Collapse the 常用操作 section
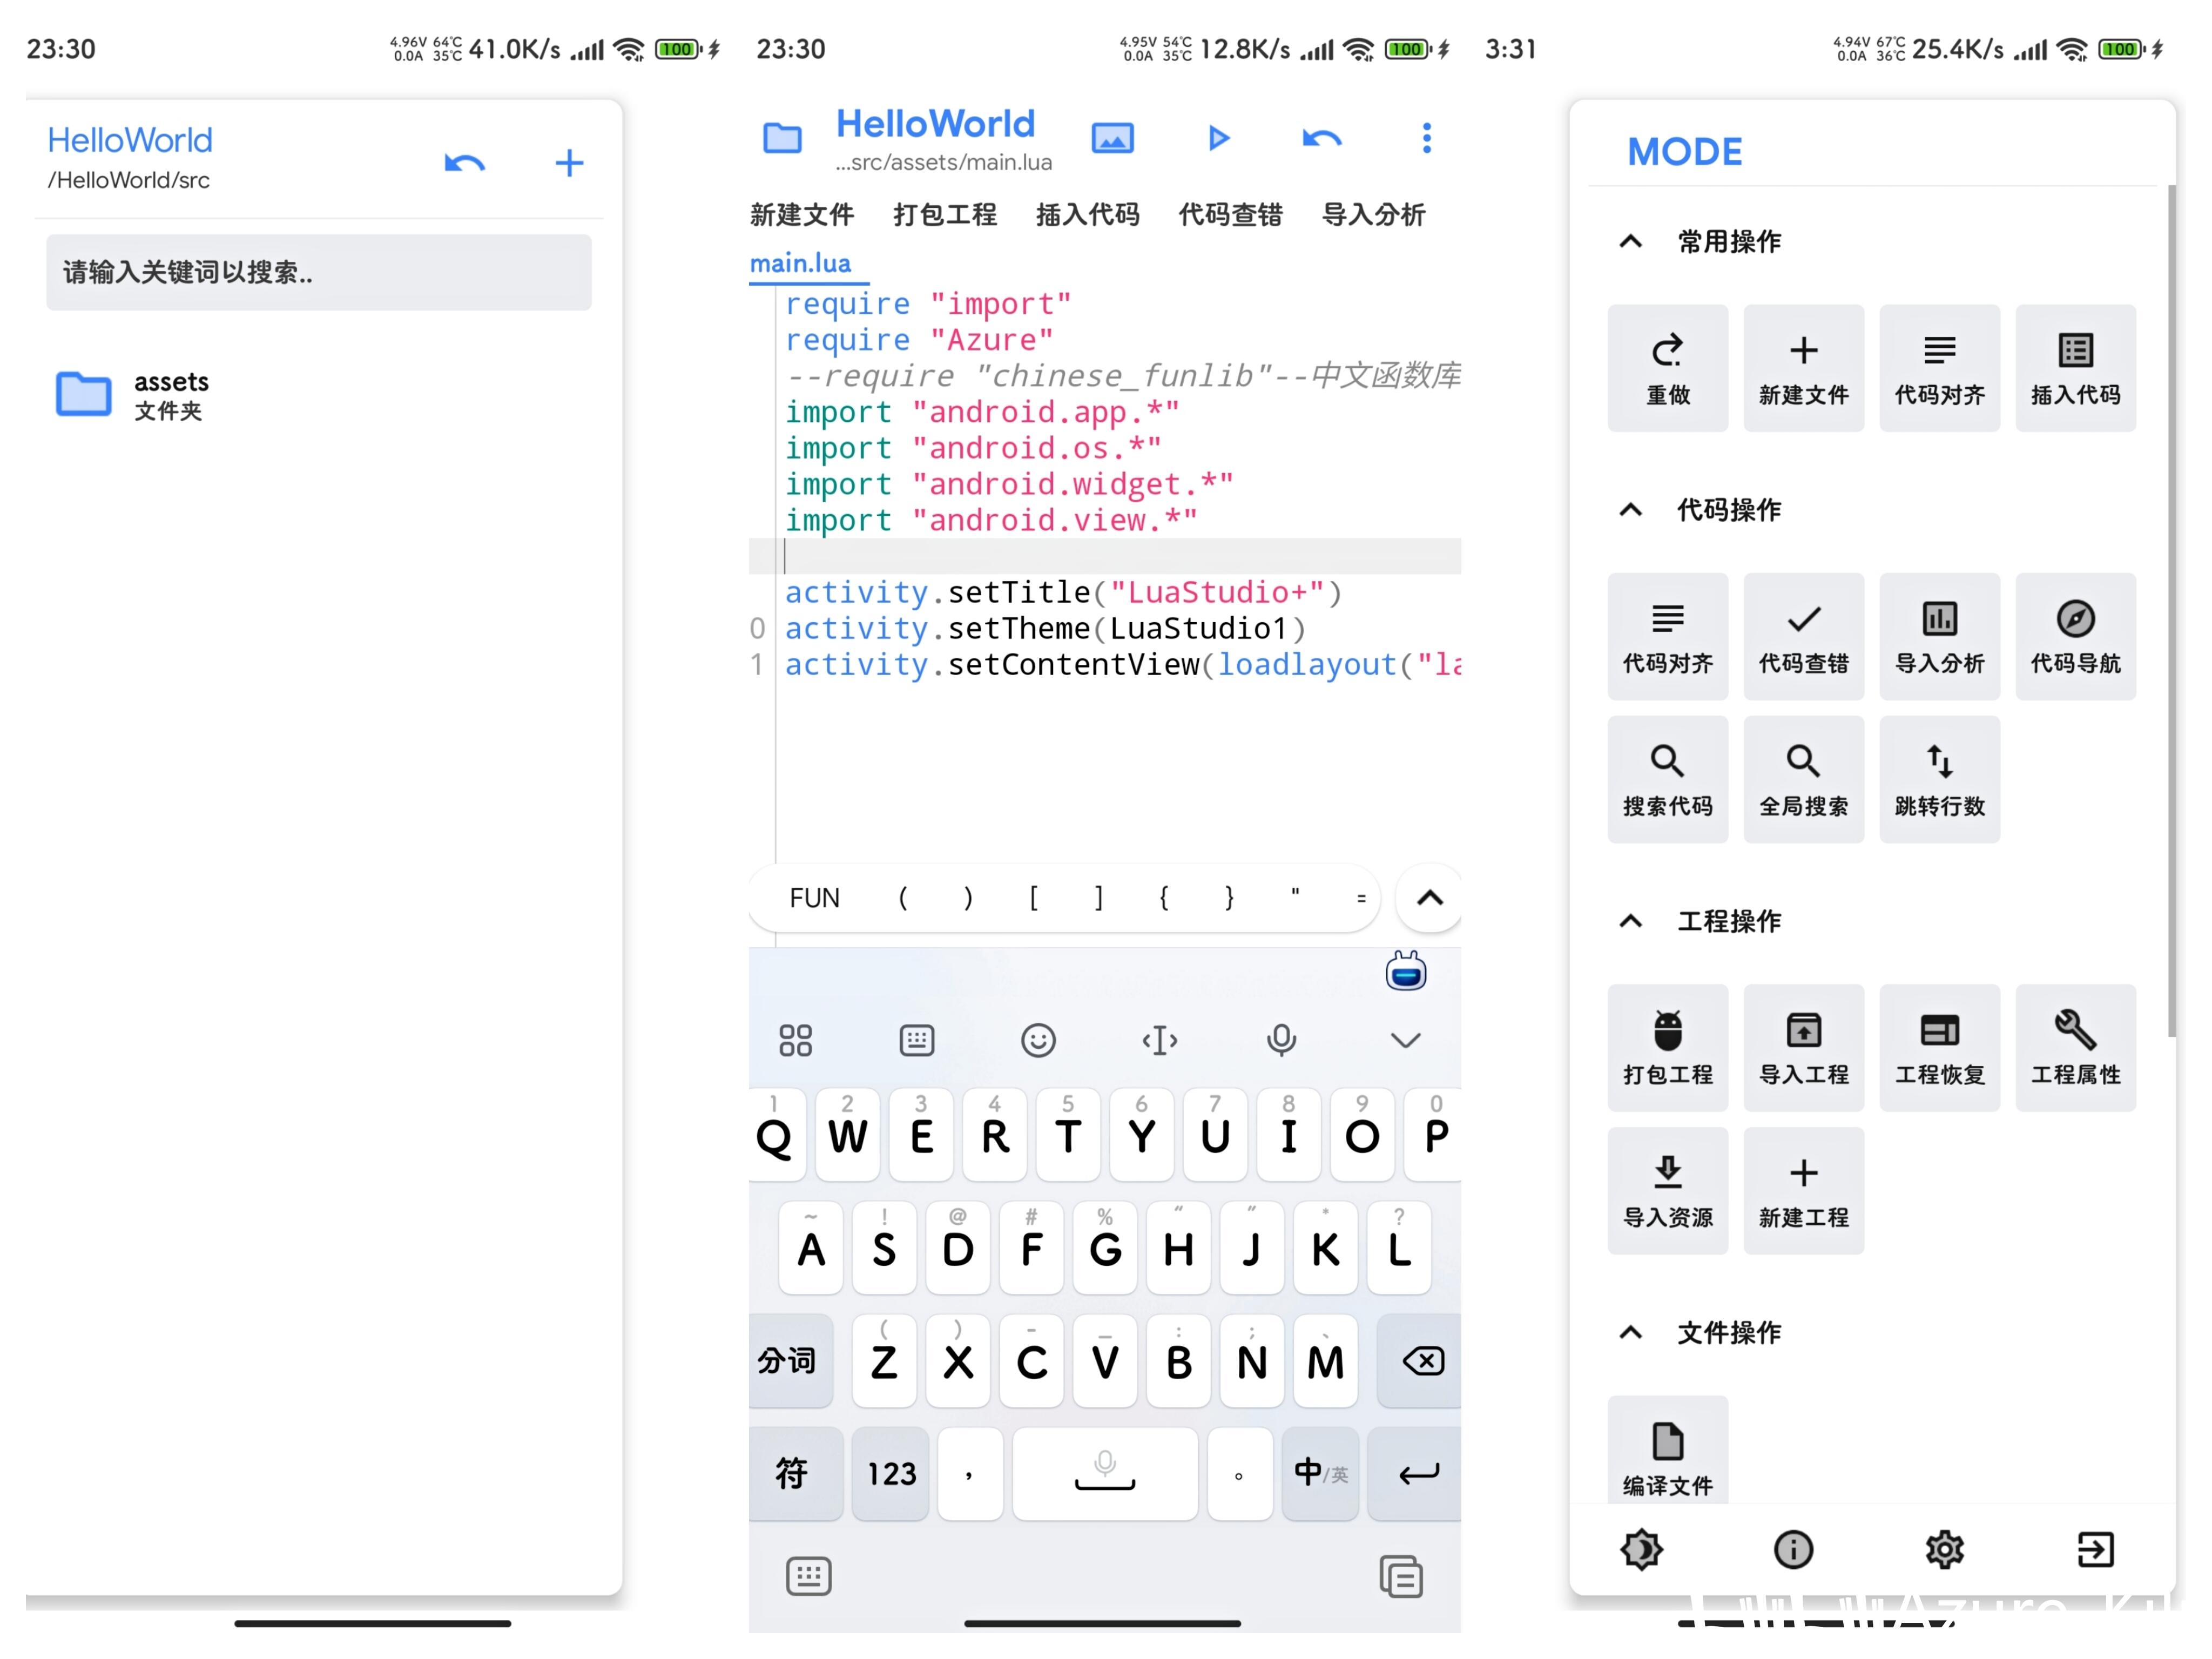2212x1659 pixels. [1631, 241]
